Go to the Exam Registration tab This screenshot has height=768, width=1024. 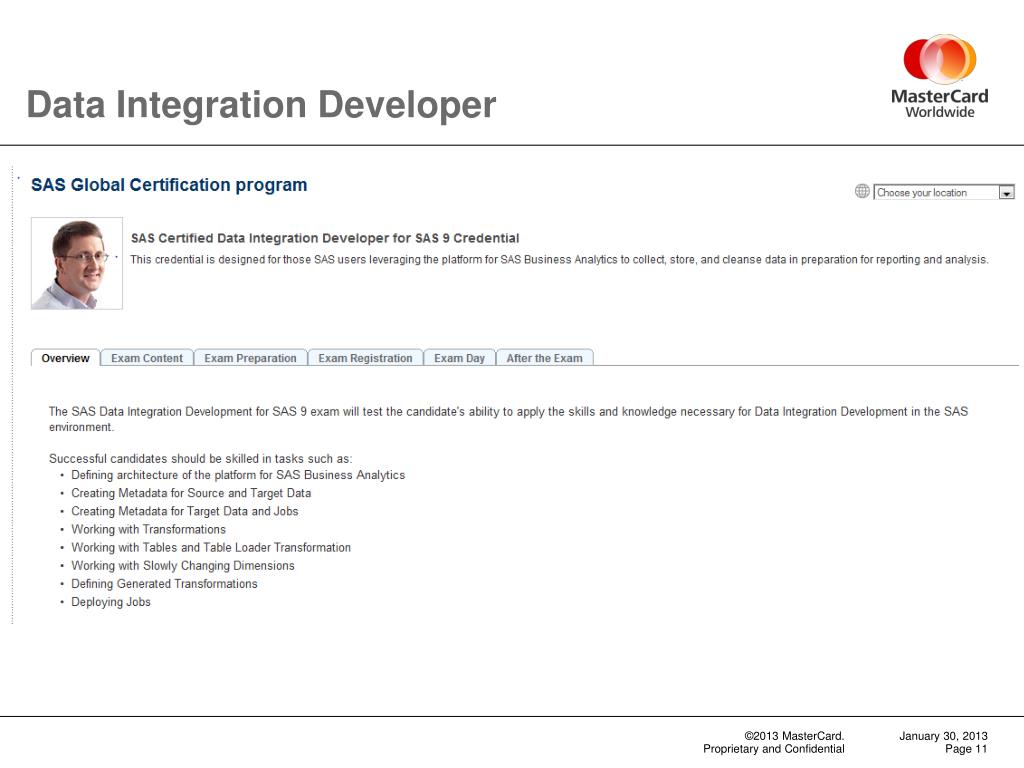coord(365,358)
